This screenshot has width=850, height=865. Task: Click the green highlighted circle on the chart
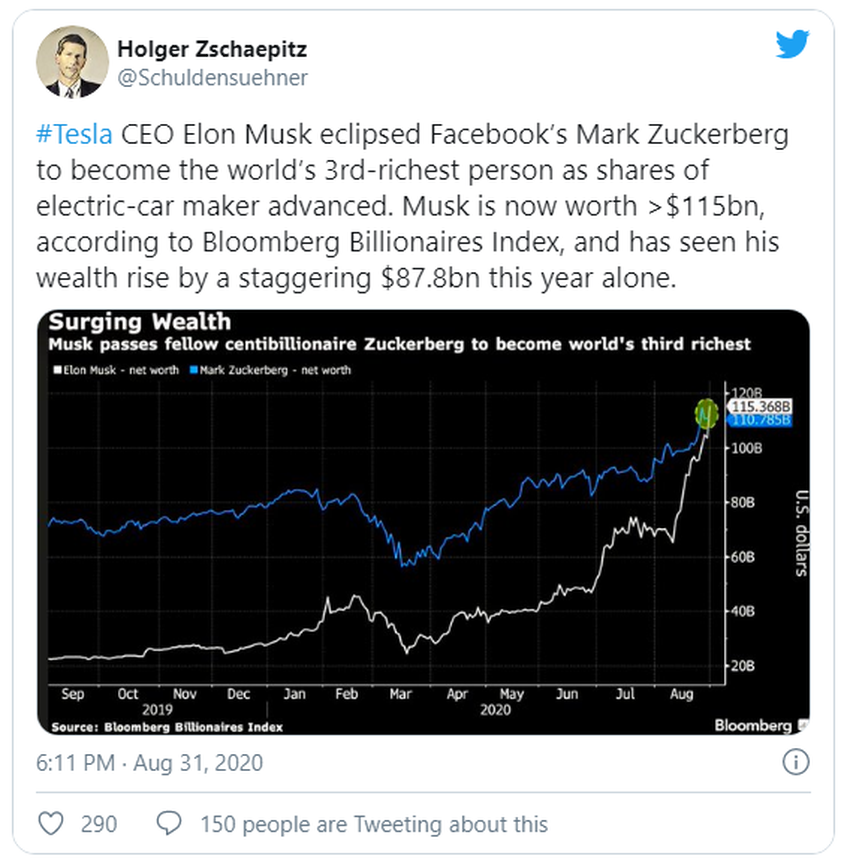pyautogui.click(x=708, y=411)
